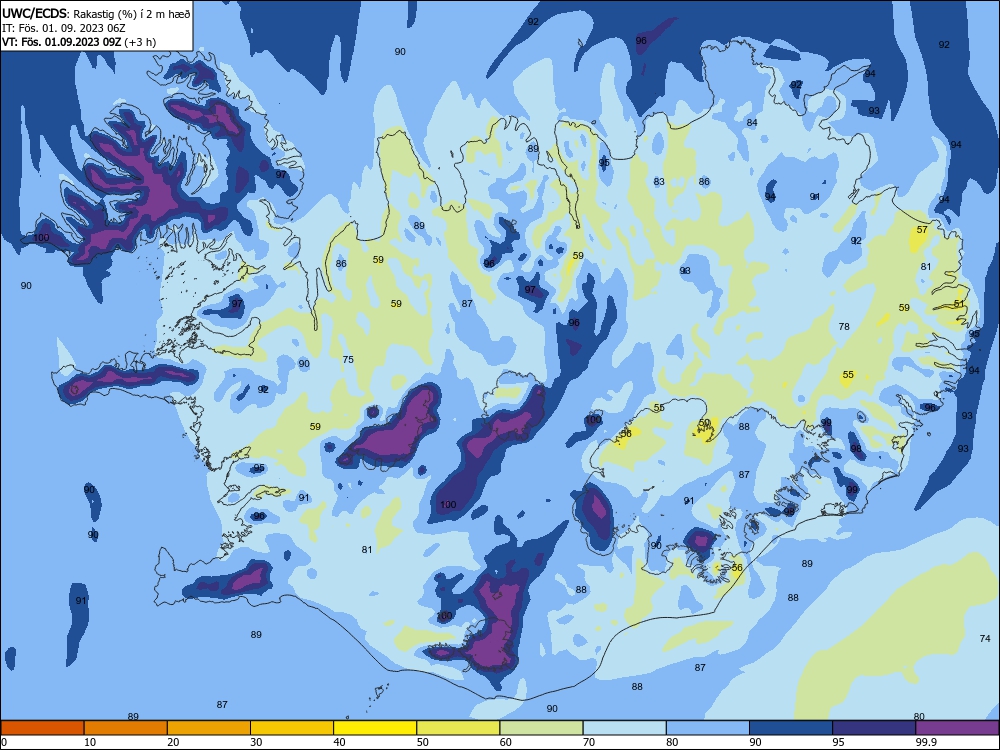Viewport: 1000px width, 750px height.
Task: Choose the 80–90 medium blue legend swatch
Action: click(x=708, y=728)
